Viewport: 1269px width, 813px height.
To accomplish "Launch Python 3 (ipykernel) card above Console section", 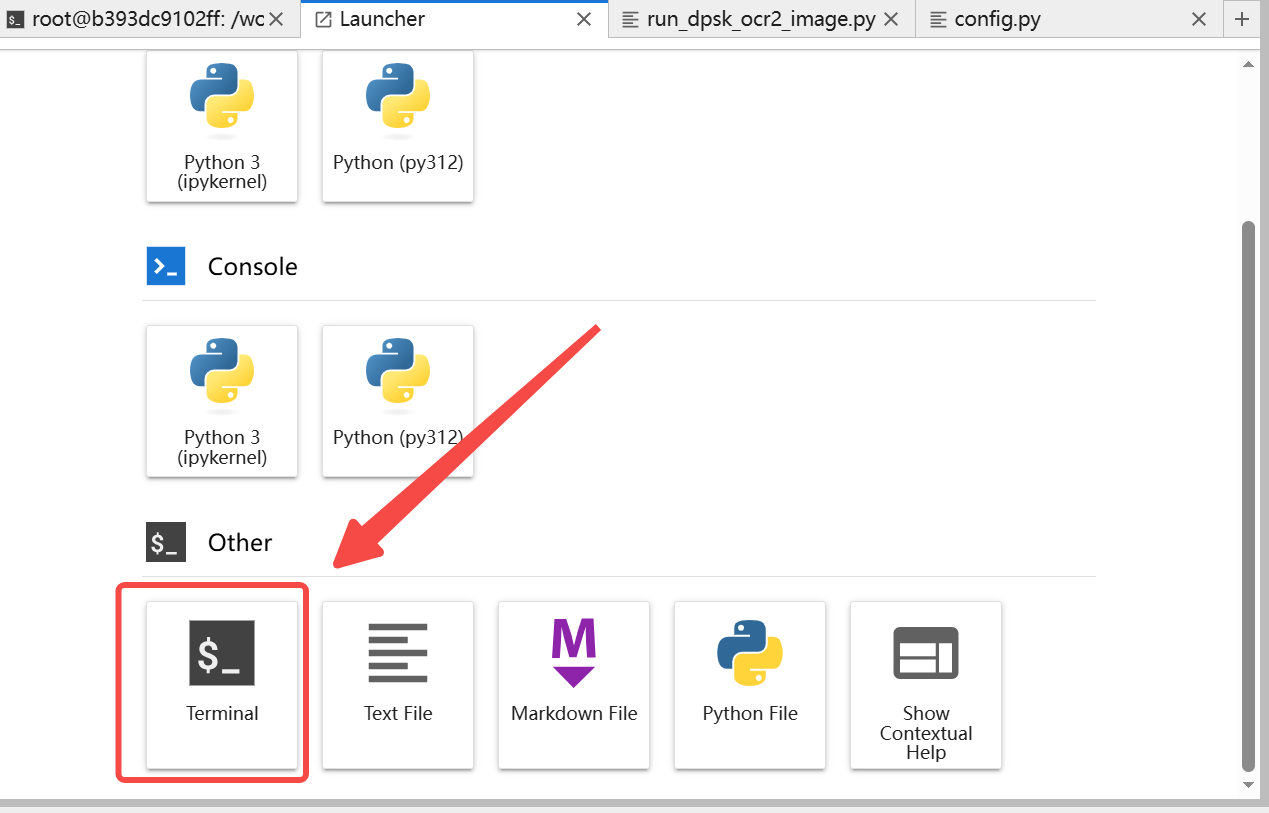I will point(222,125).
